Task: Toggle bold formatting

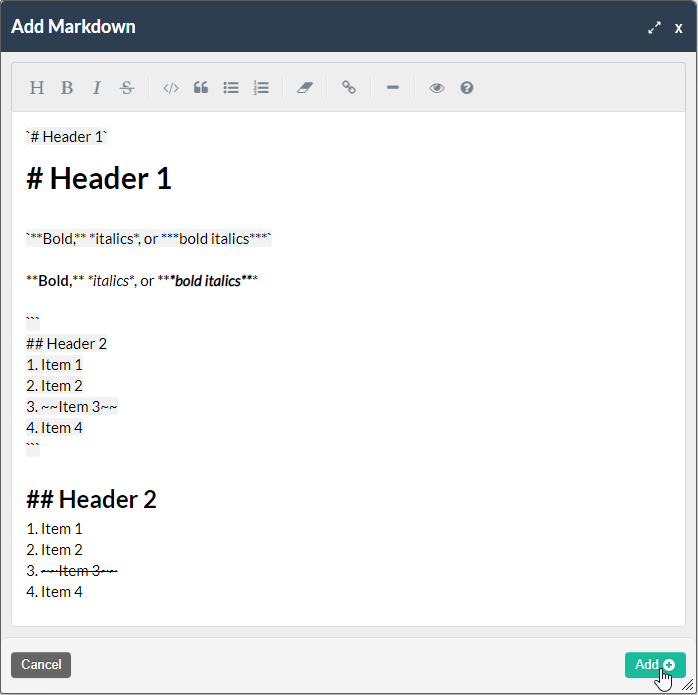Action: [67, 88]
